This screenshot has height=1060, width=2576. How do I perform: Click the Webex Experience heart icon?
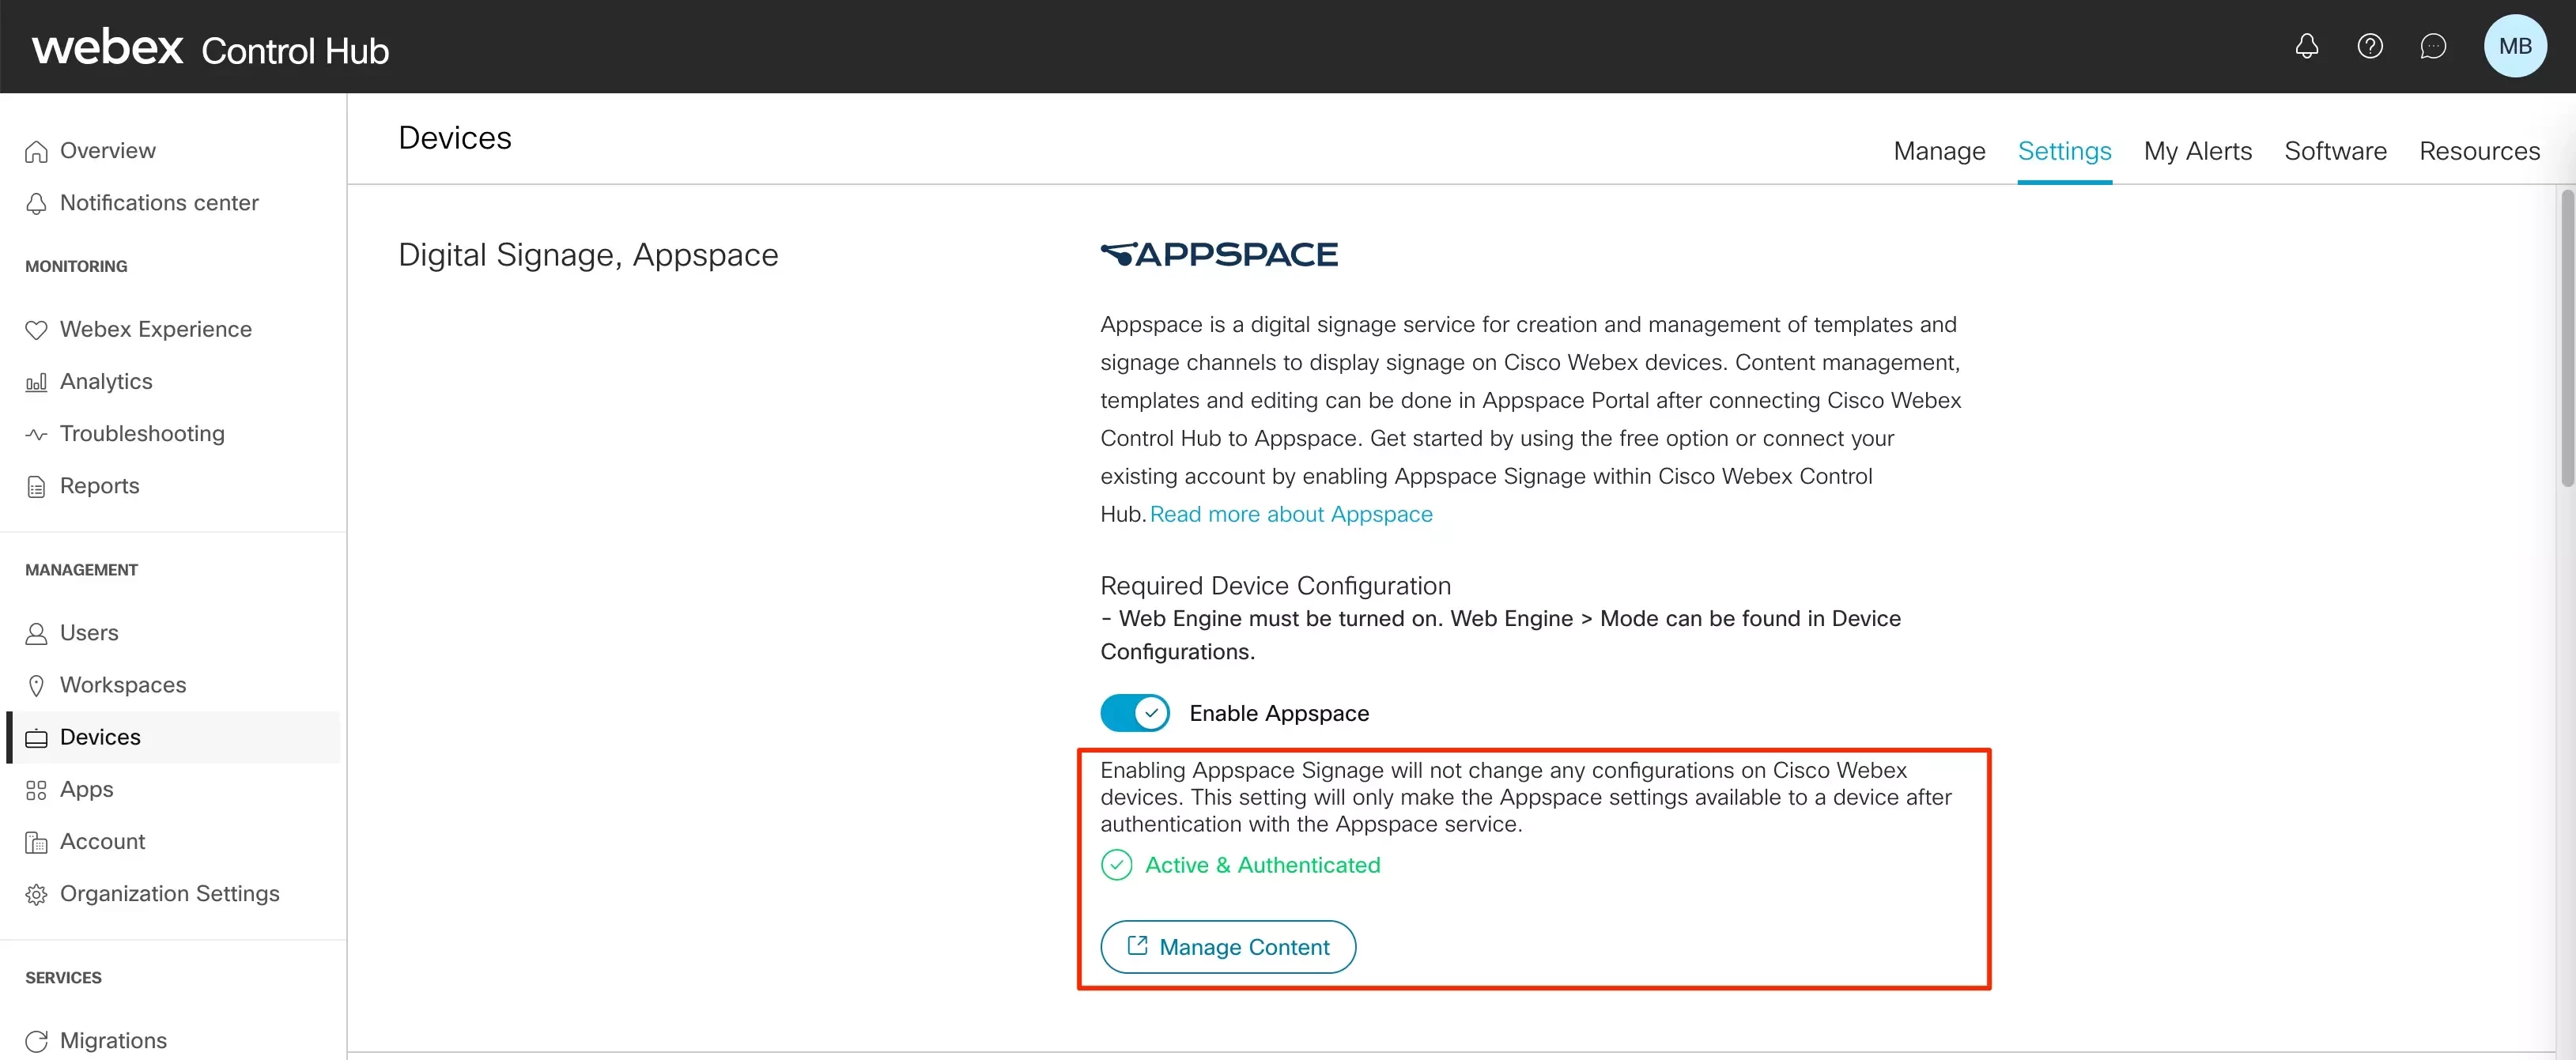(x=36, y=330)
